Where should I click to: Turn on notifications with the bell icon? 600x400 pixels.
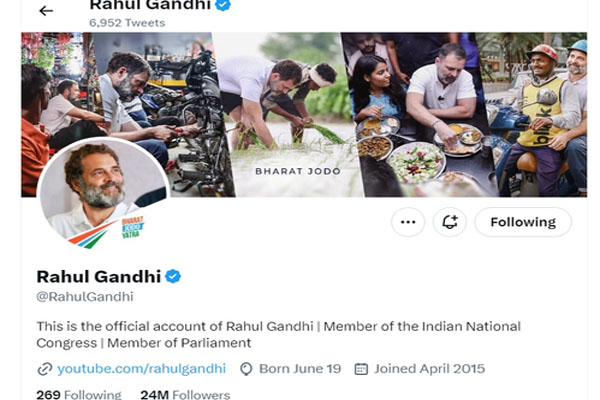tap(449, 222)
